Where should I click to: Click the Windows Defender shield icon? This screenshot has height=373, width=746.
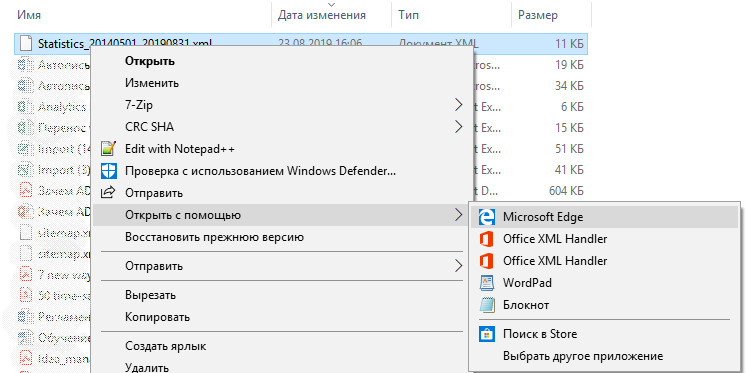(x=109, y=171)
